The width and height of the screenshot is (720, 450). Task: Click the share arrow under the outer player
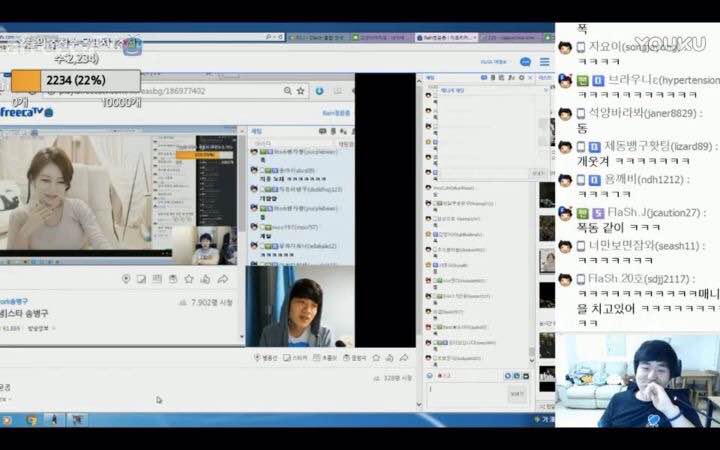point(404,357)
